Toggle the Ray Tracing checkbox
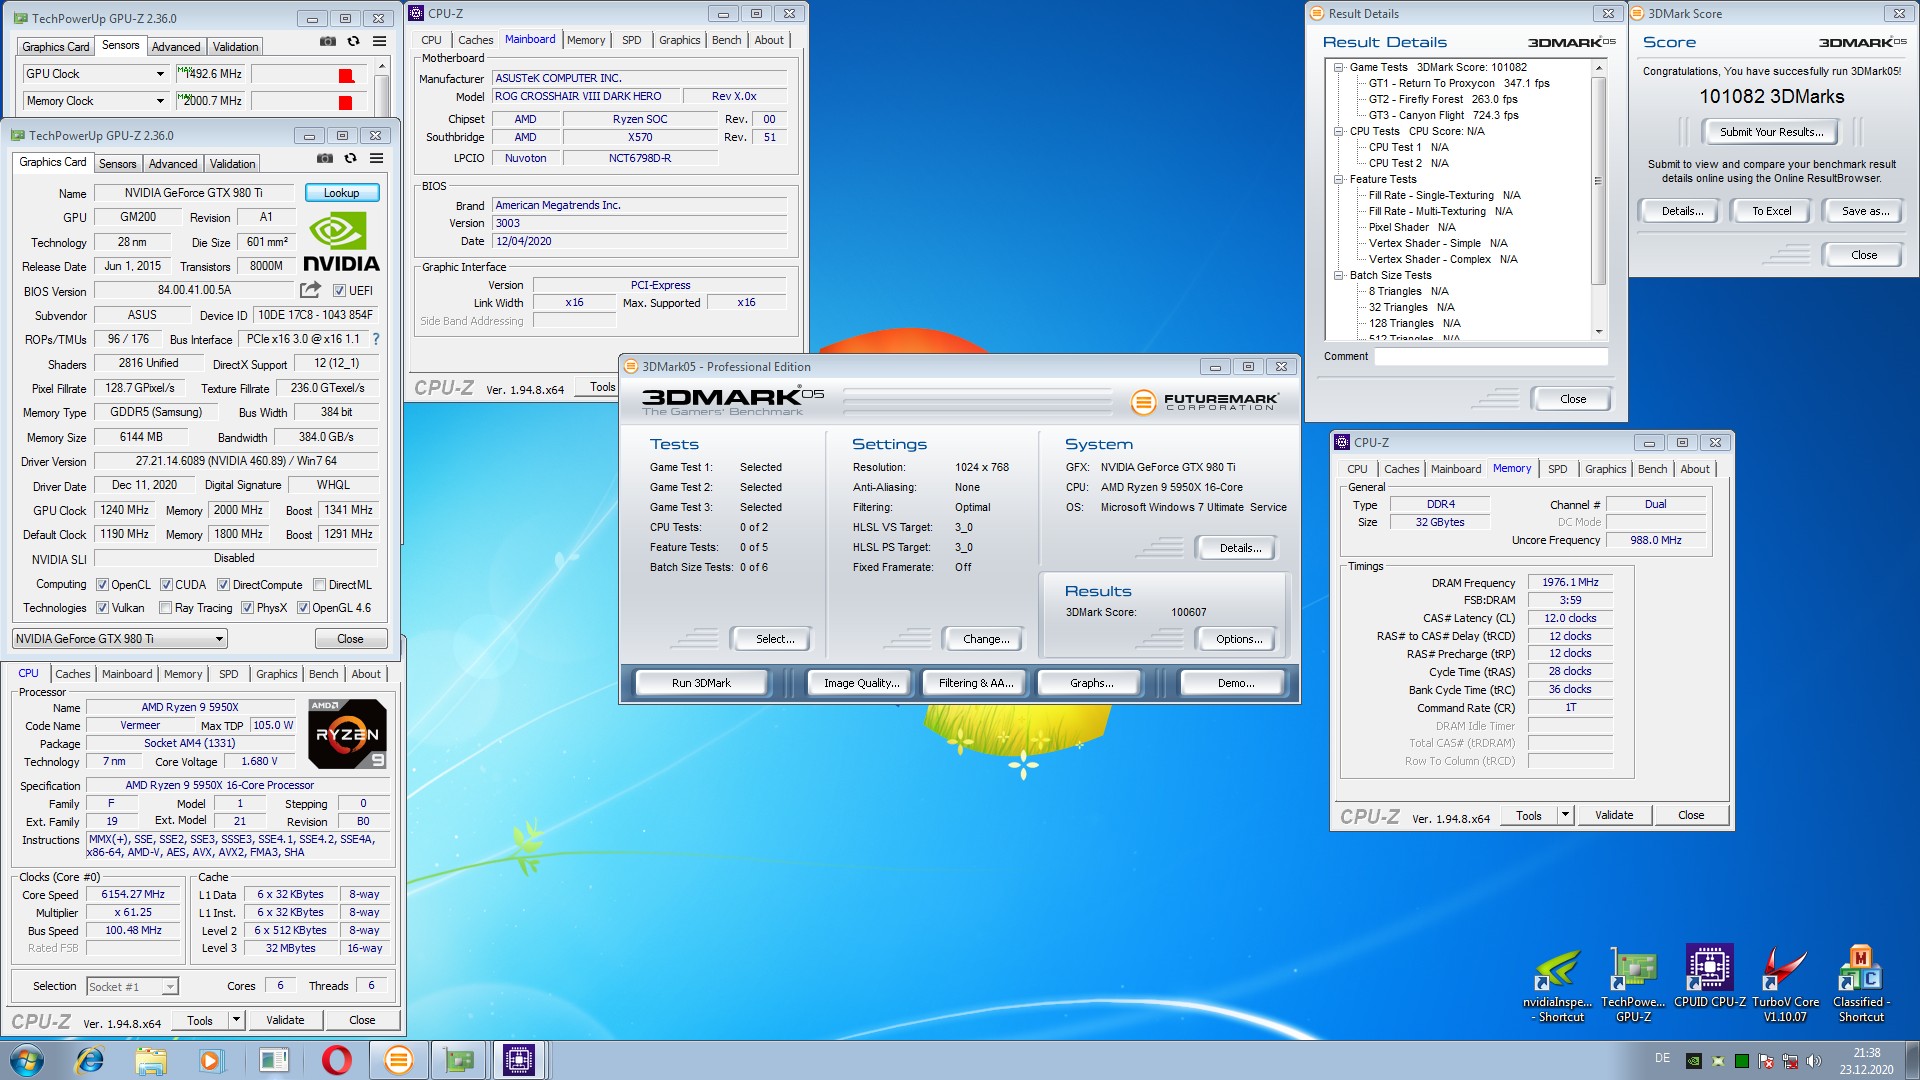This screenshot has height=1080, width=1920. coord(165,608)
